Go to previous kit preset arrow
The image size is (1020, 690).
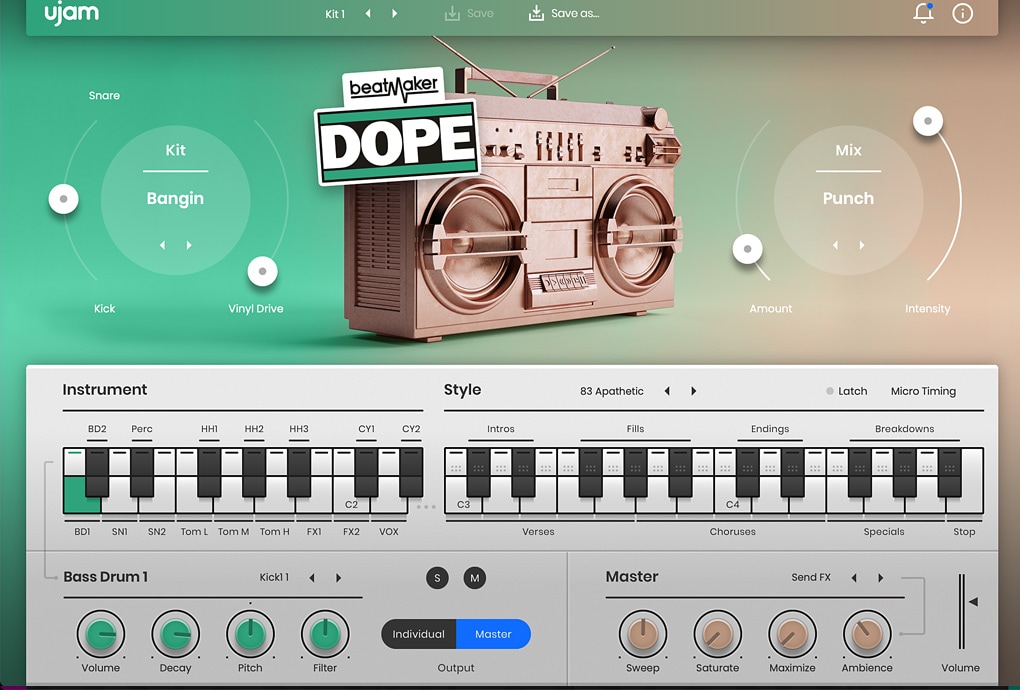[368, 14]
